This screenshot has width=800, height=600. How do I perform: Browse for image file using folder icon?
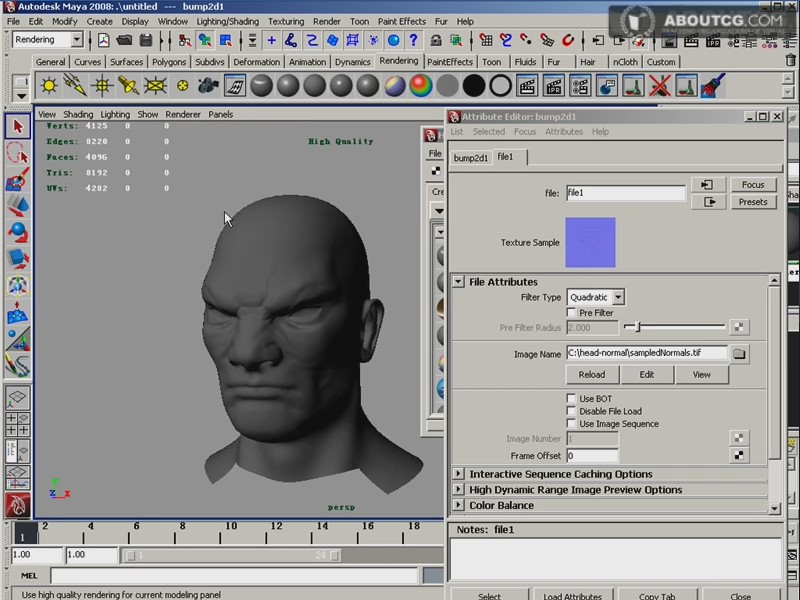click(739, 354)
